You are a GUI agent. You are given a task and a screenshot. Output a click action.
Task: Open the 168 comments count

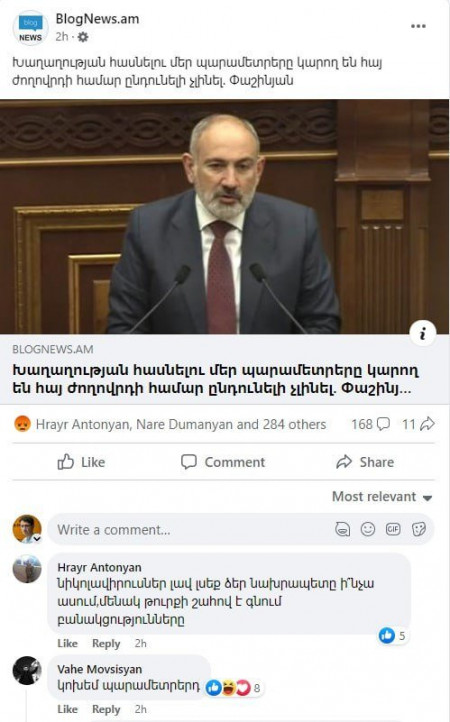click(370, 424)
